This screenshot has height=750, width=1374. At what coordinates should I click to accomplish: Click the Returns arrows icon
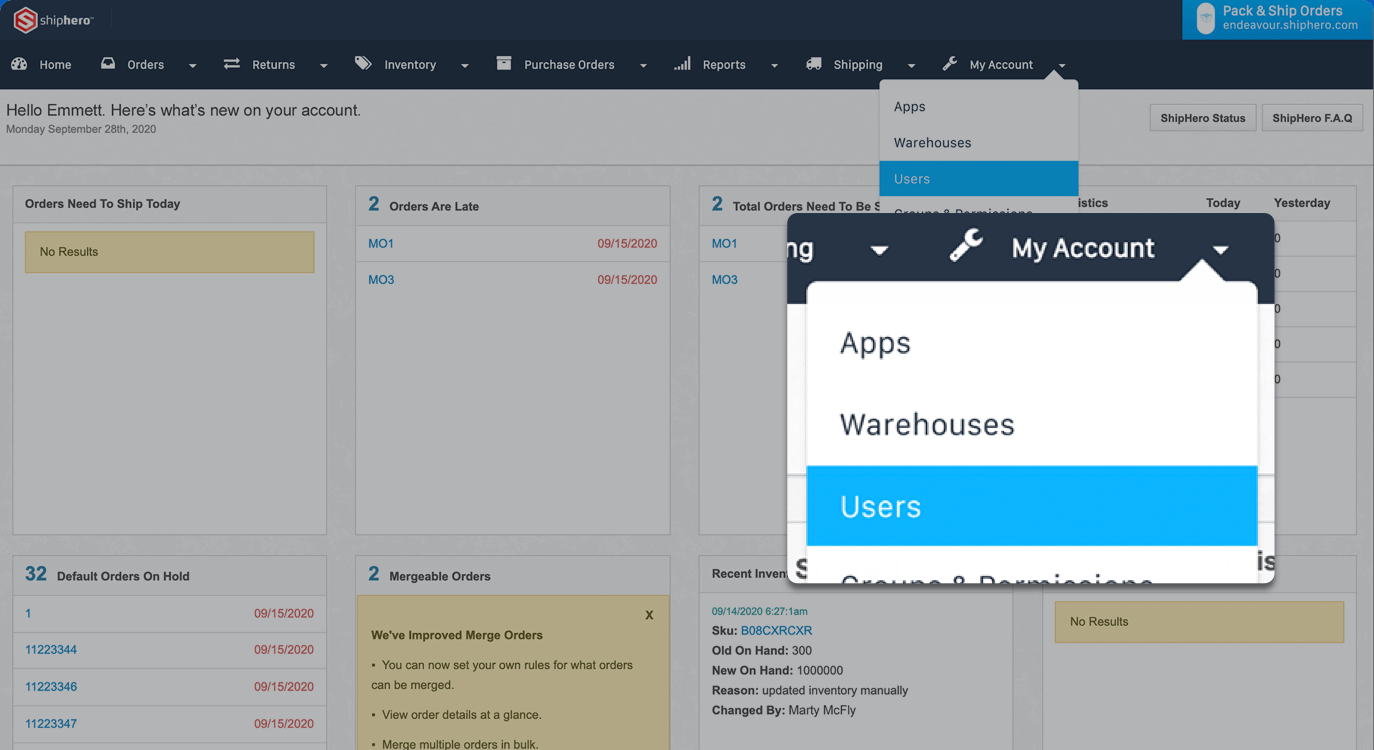(231, 64)
